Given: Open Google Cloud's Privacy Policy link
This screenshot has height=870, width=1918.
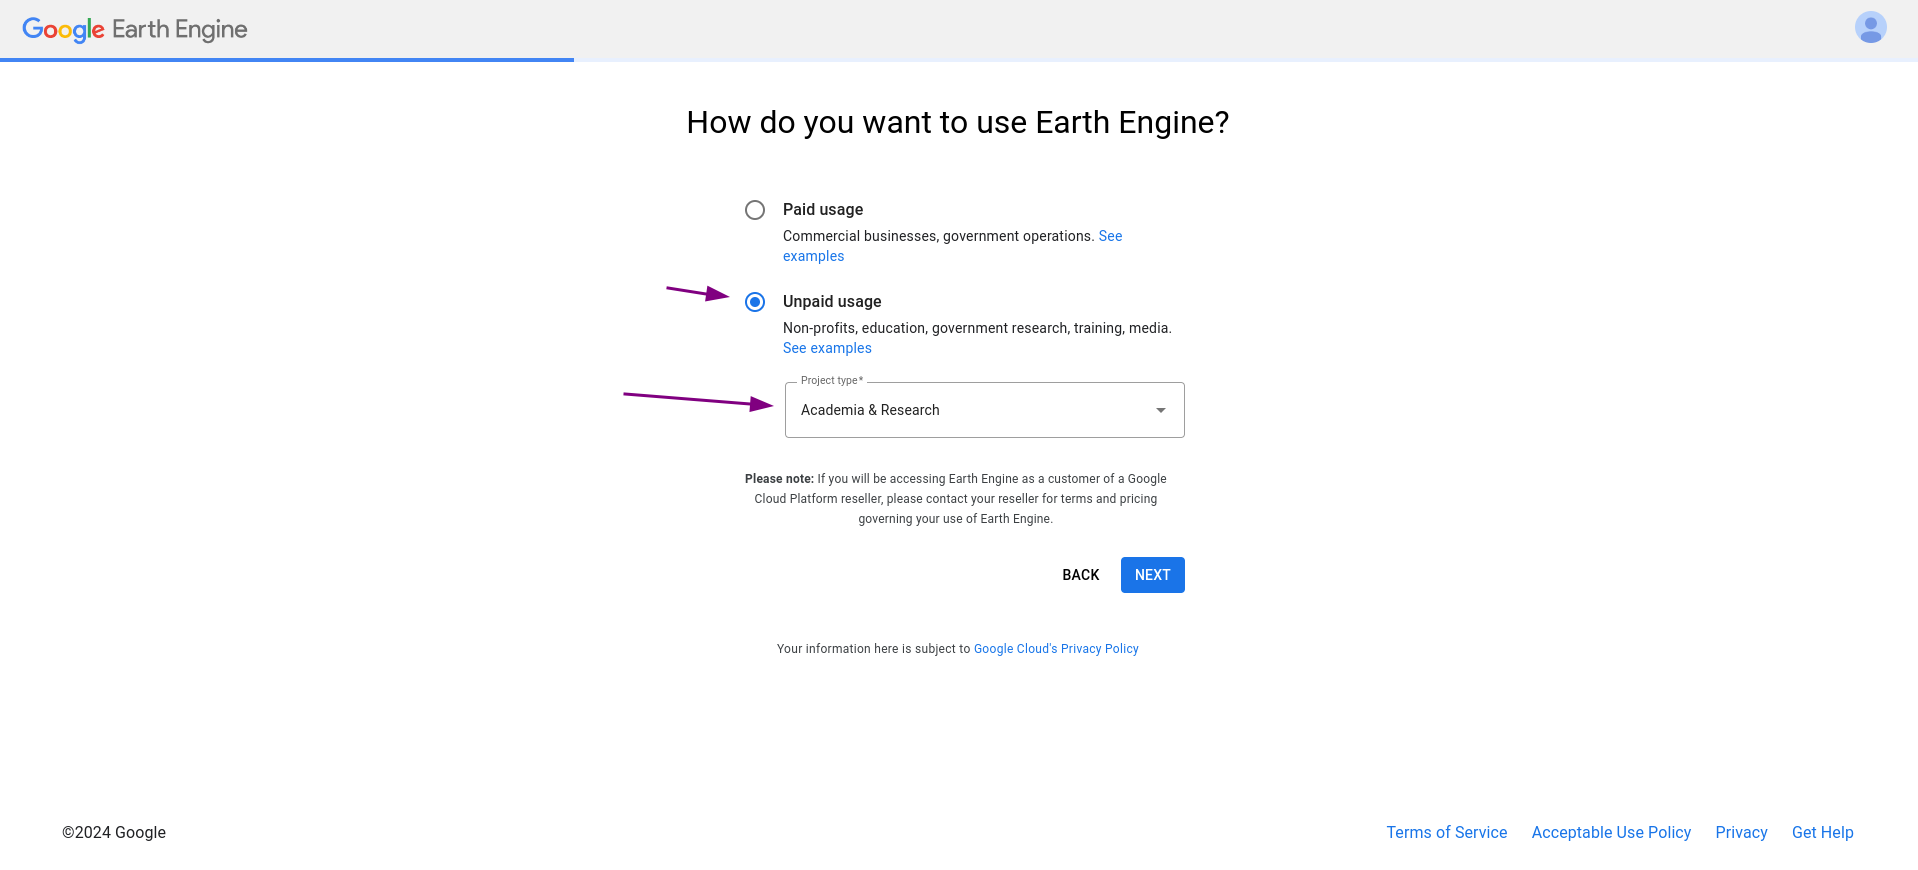Looking at the screenshot, I should pyautogui.click(x=1056, y=649).
